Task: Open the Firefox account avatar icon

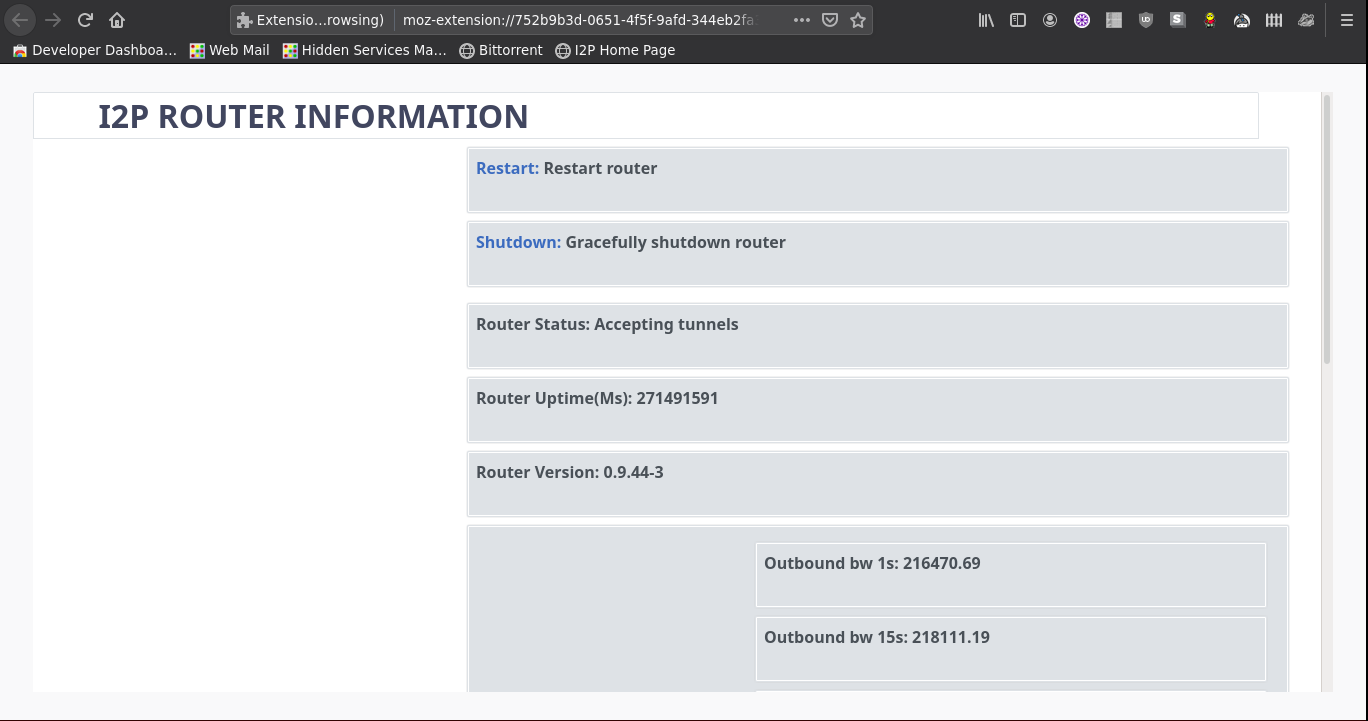Action: (x=1050, y=20)
